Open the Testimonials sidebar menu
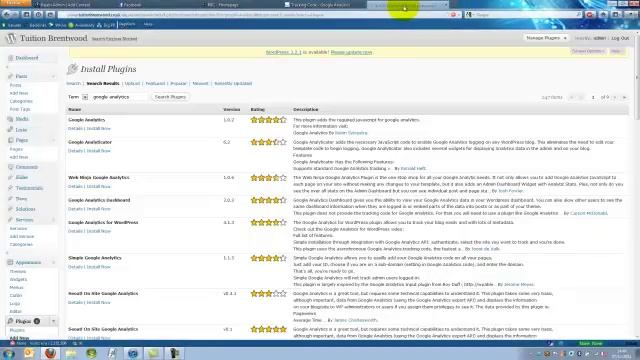 coord(29,188)
